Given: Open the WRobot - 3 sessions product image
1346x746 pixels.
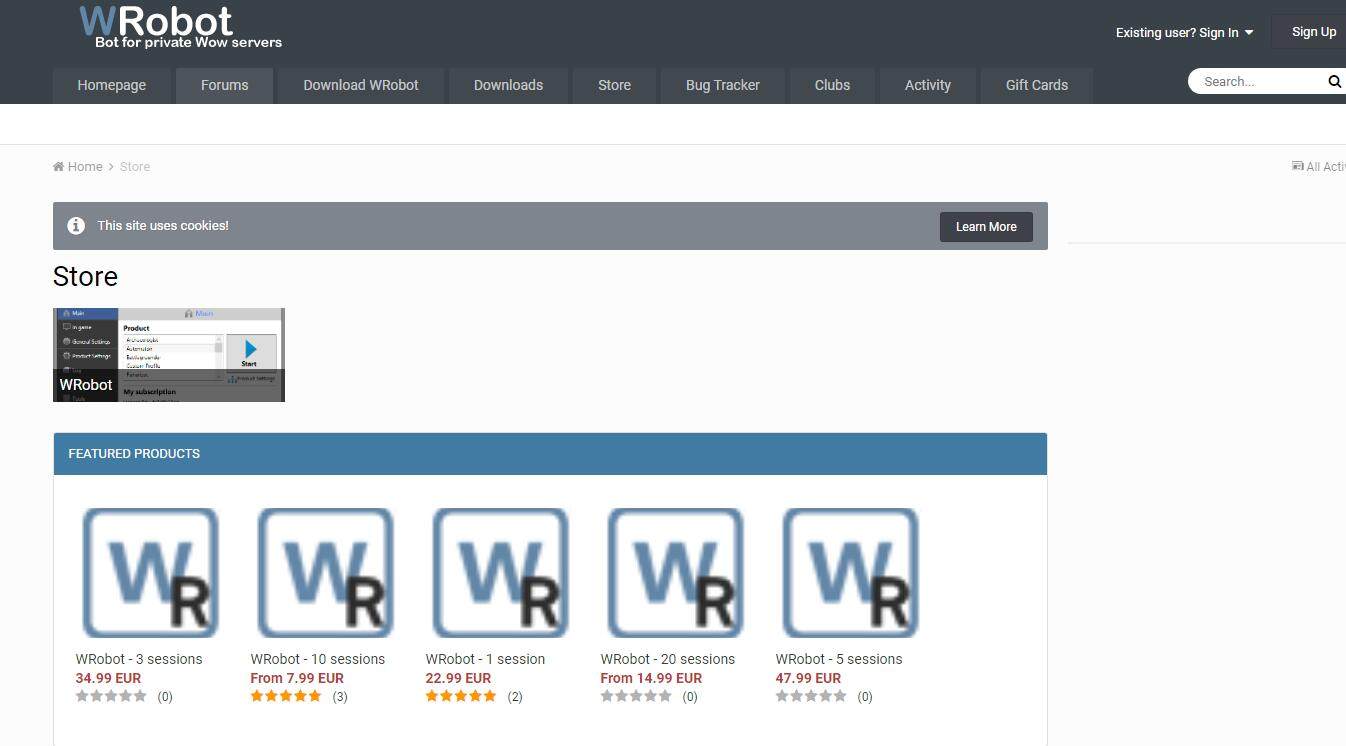Looking at the screenshot, I should pos(150,573).
